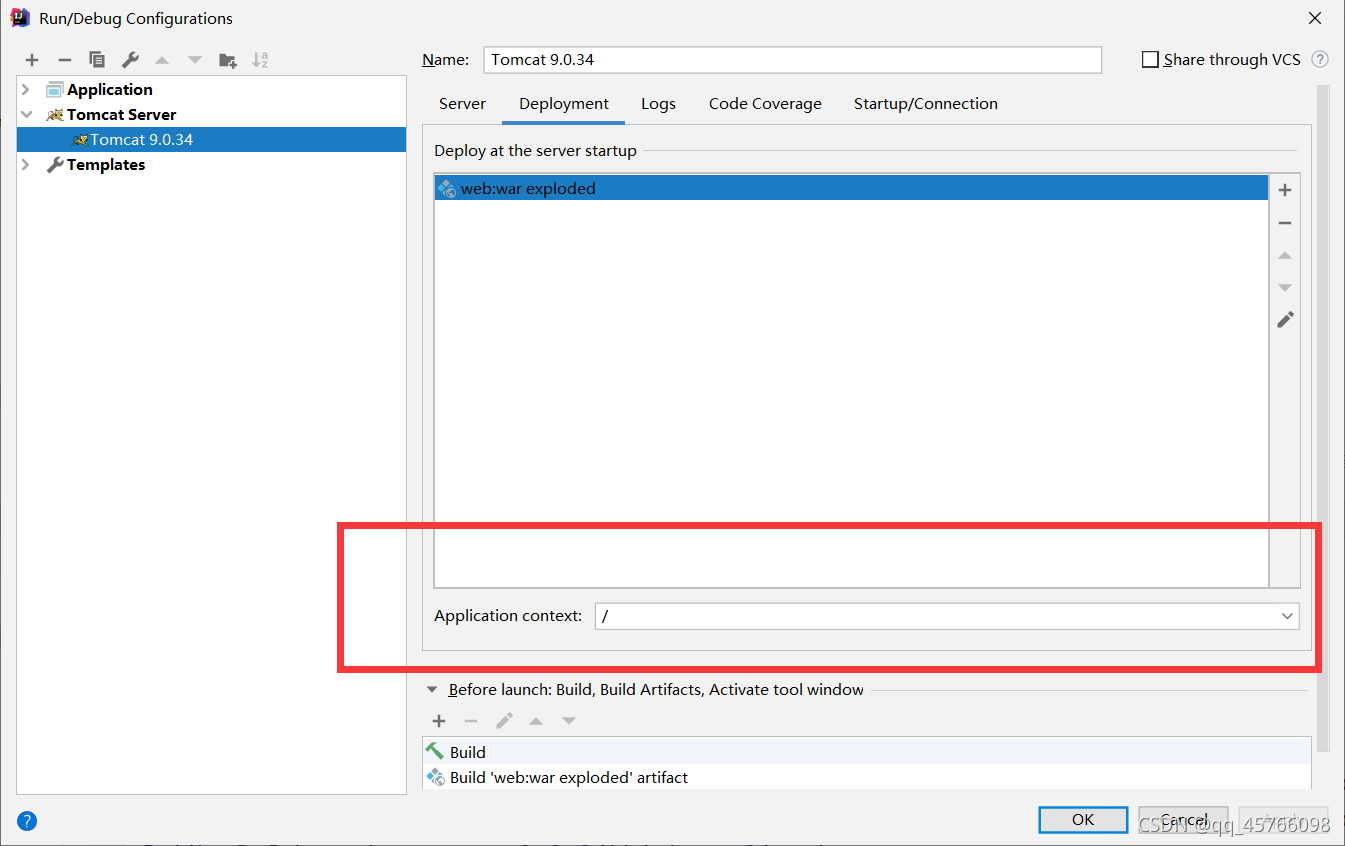Image resolution: width=1345 pixels, height=846 pixels.
Task: Edit before launch task pencil icon
Action: point(504,721)
